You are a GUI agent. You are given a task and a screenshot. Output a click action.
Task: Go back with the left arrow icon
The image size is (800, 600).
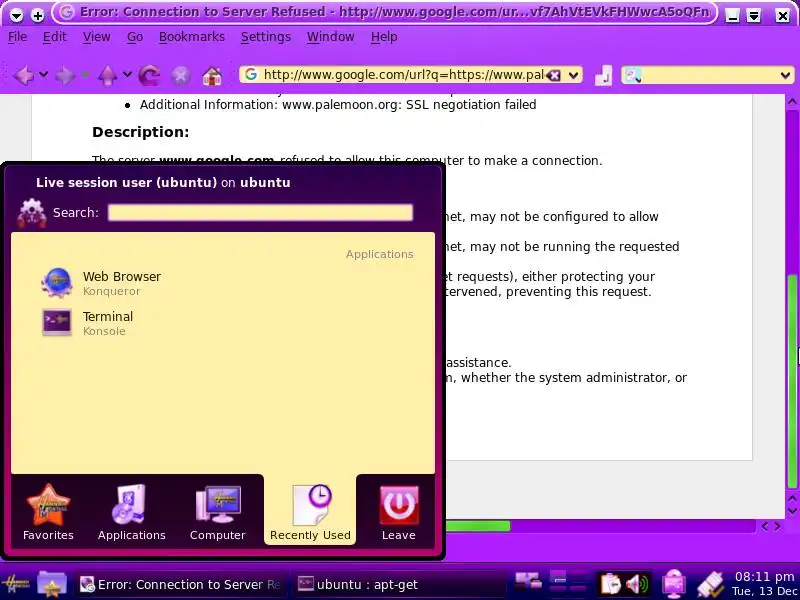[23, 76]
